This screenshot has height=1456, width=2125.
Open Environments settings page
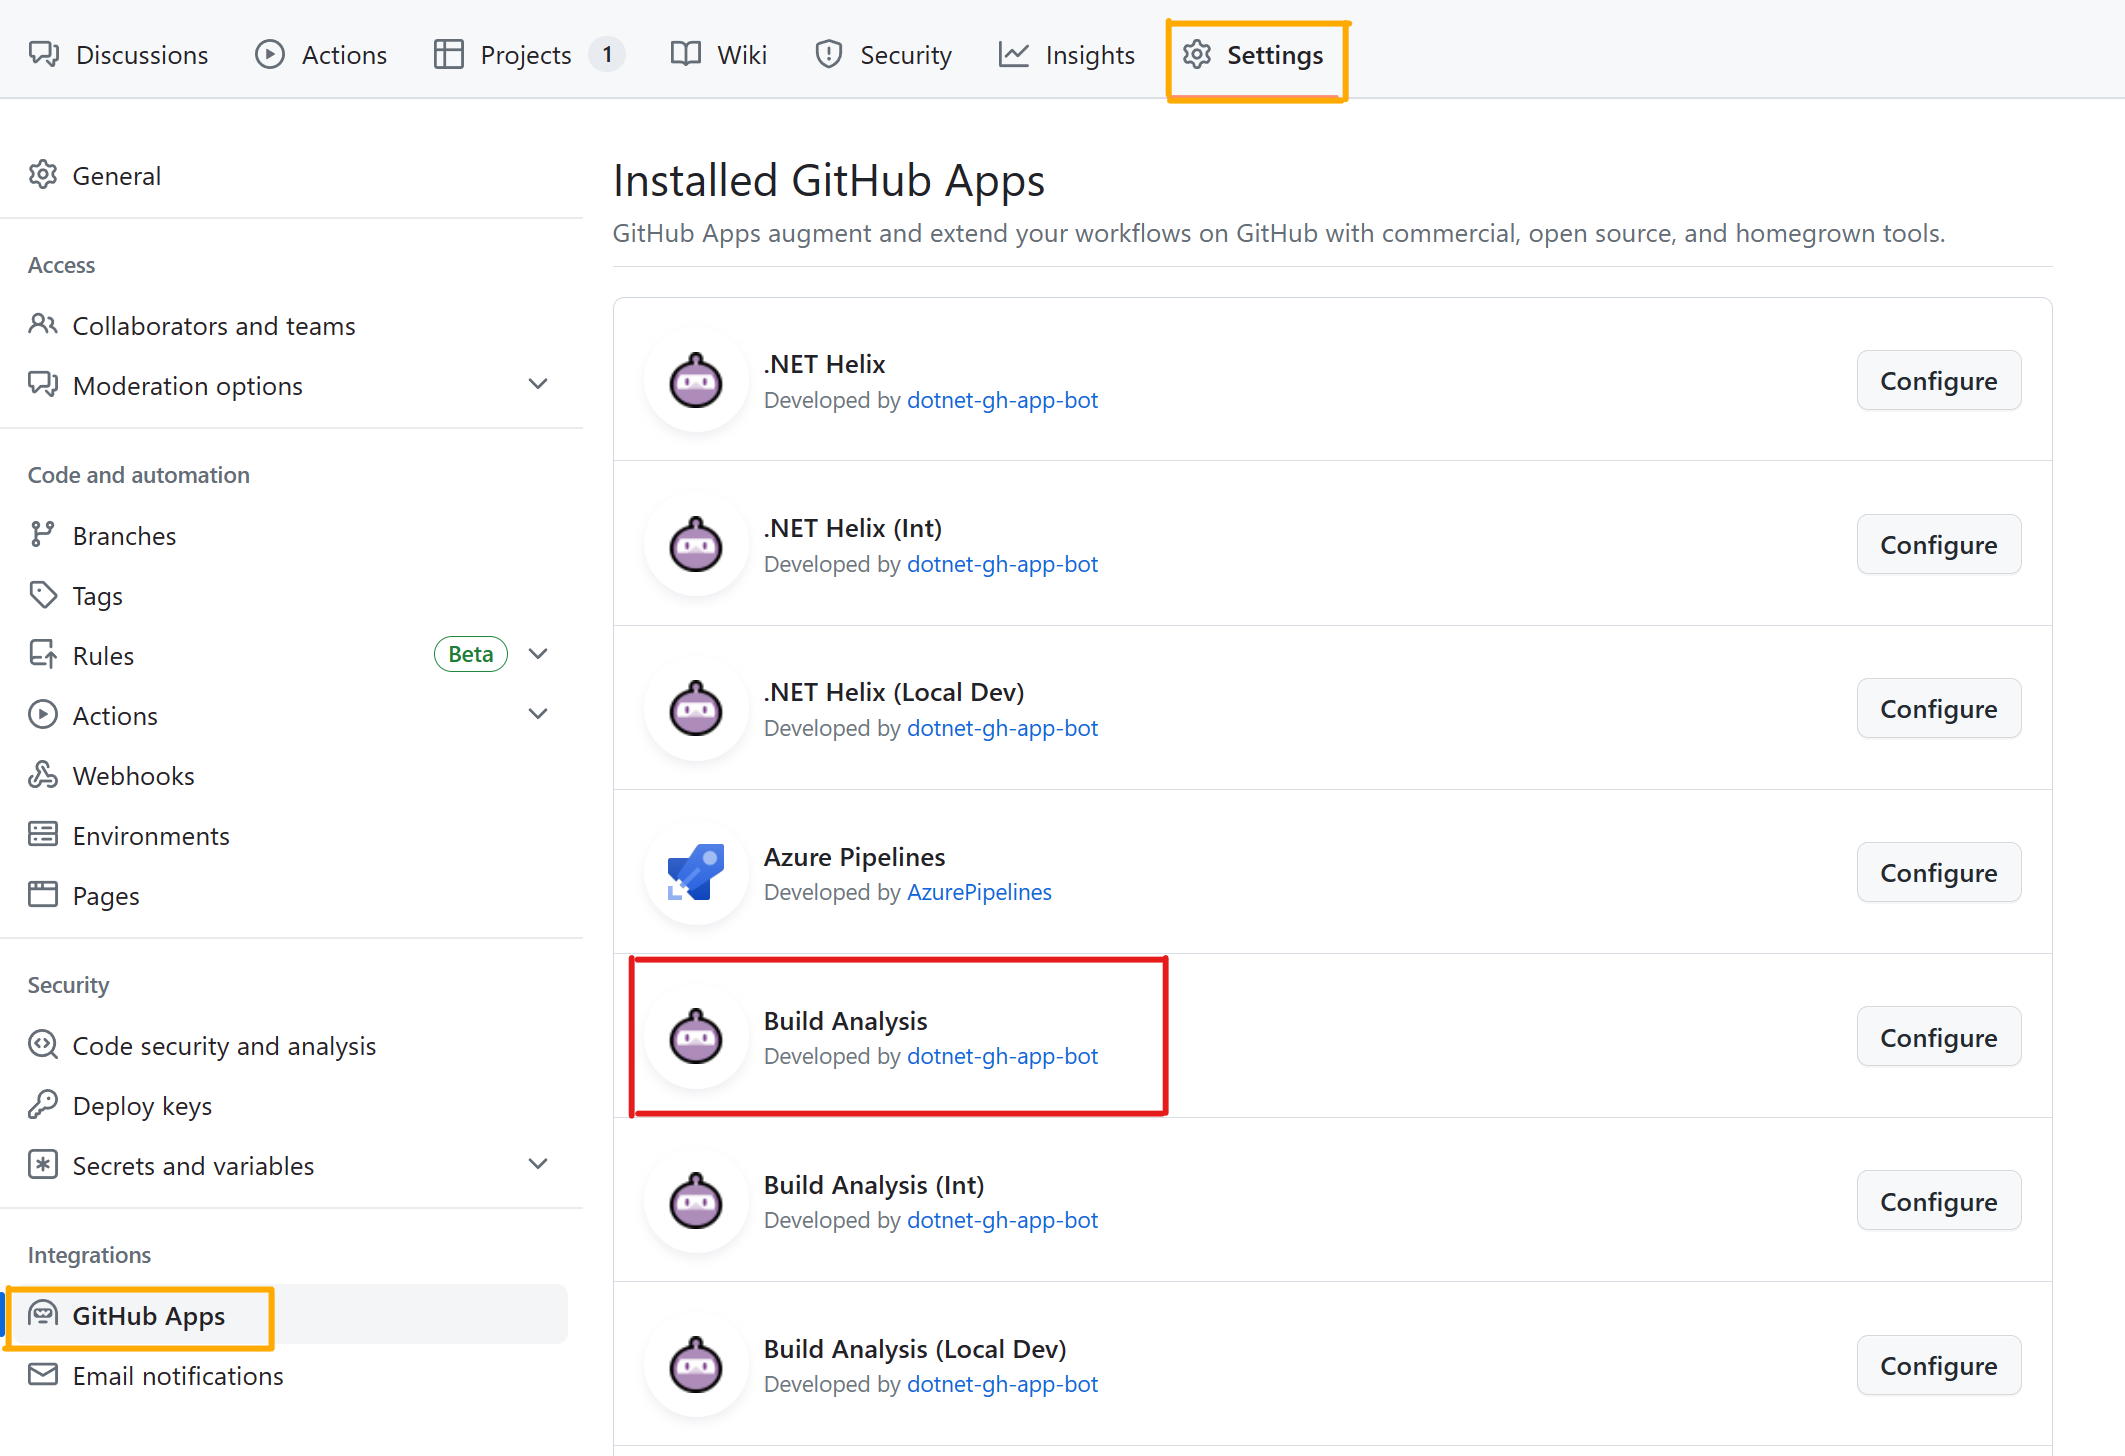290,835
